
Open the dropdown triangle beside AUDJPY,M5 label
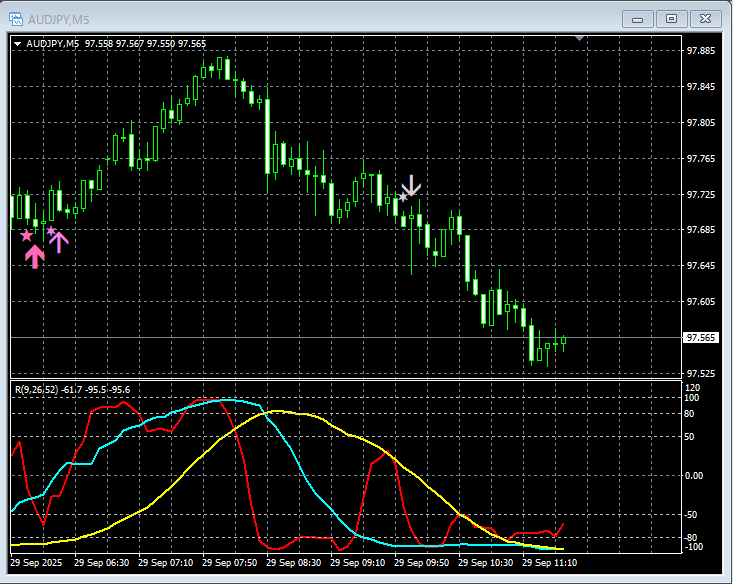click(x=17, y=44)
